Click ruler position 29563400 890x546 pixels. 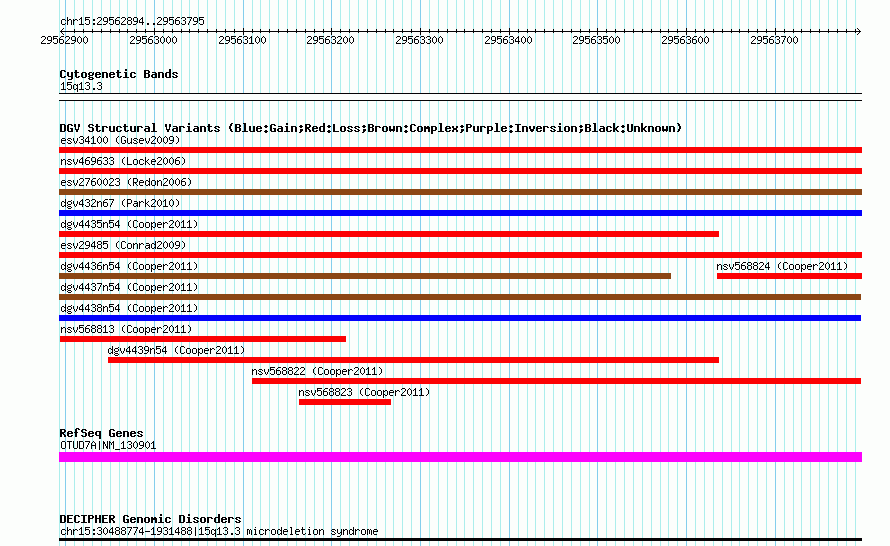point(509,40)
